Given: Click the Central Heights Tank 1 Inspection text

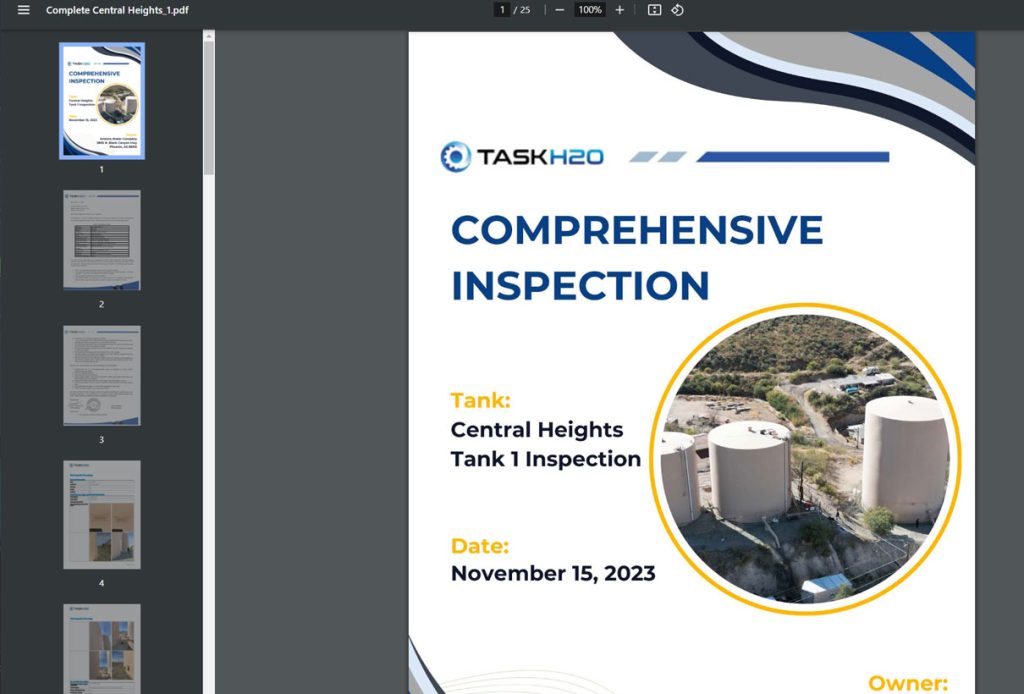Looking at the screenshot, I should point(545,444).
